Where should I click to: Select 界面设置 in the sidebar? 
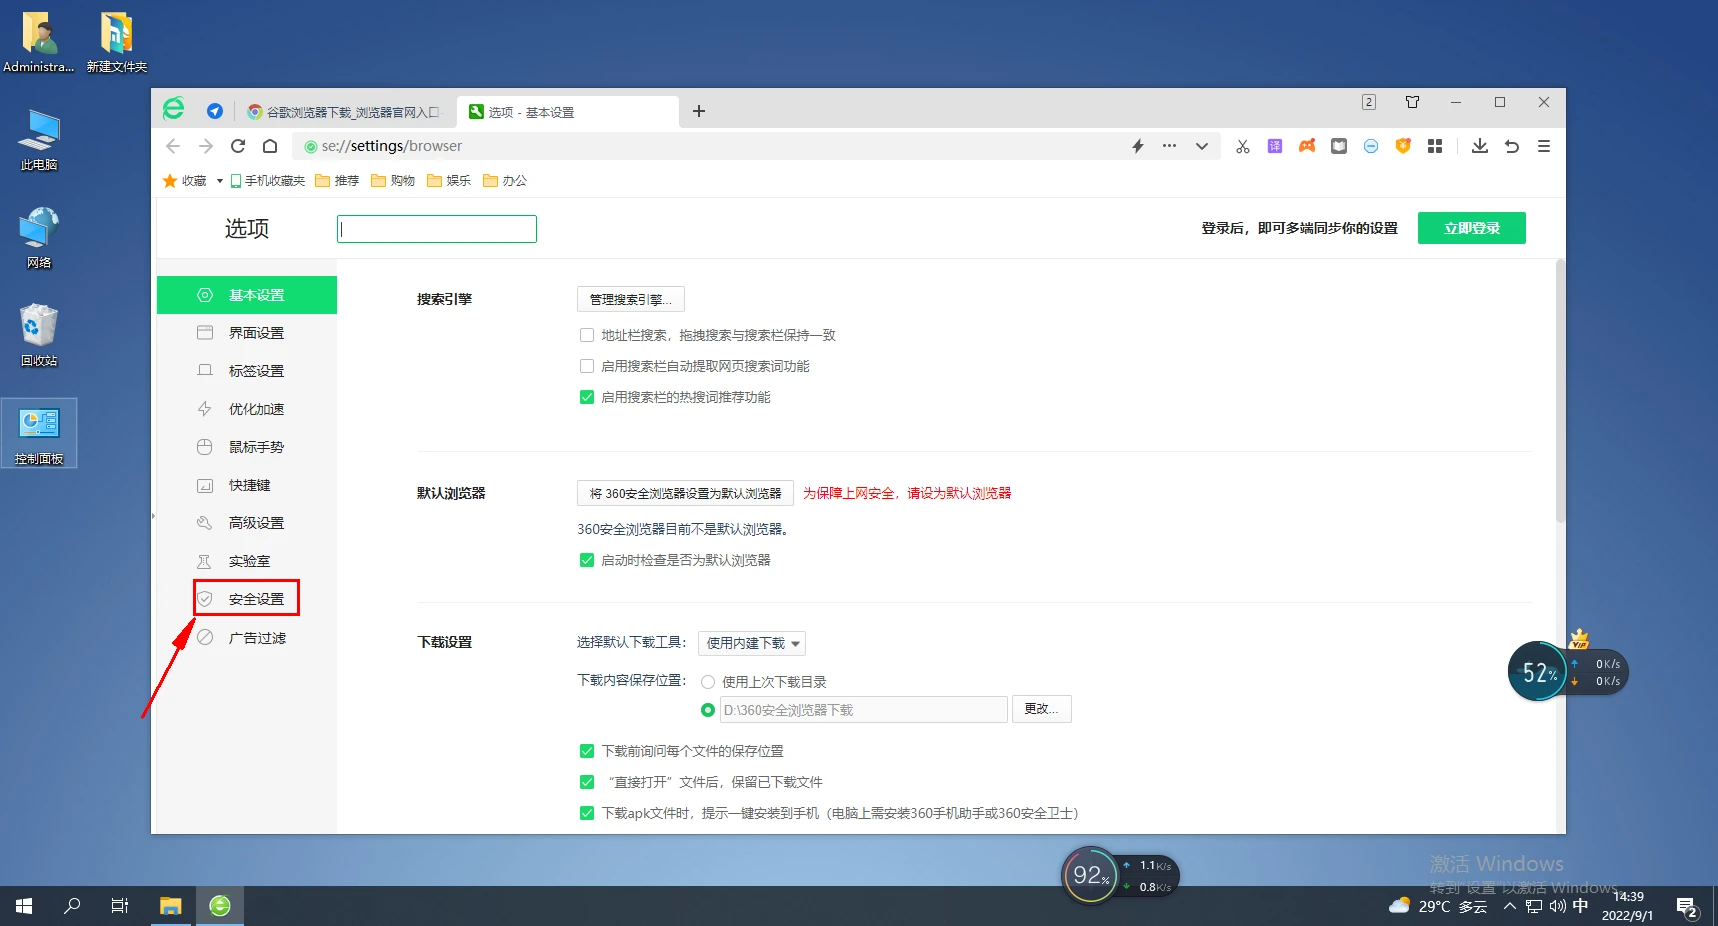pyautogui.click(x=247, y=333)
